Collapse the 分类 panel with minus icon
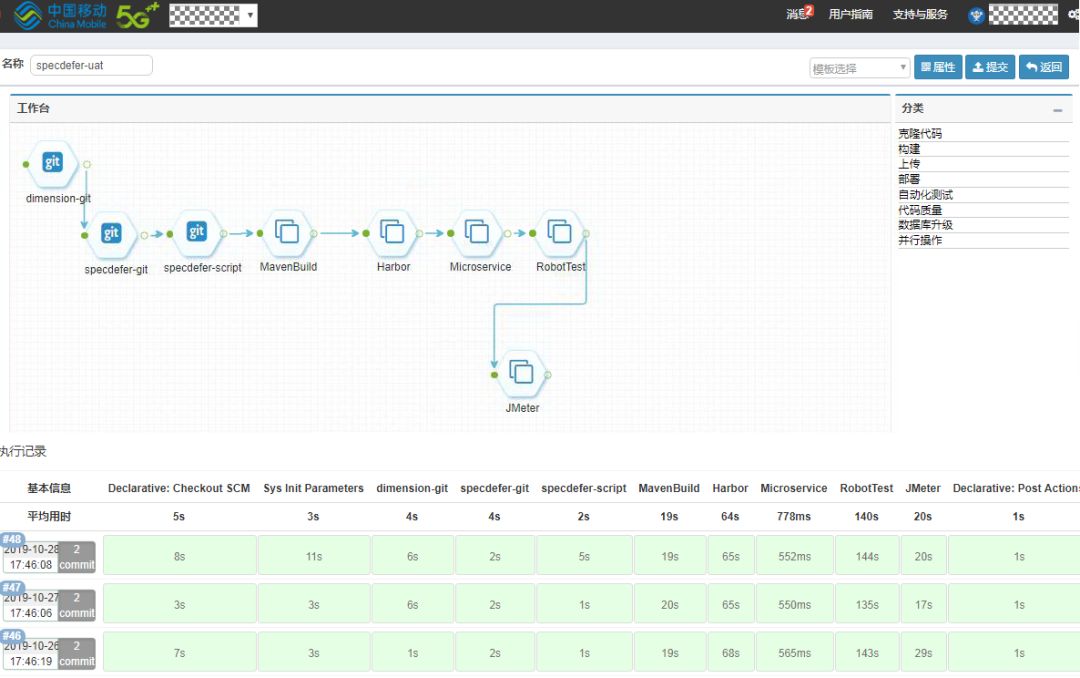The image size is (1080, 678). click(1057, 110)
